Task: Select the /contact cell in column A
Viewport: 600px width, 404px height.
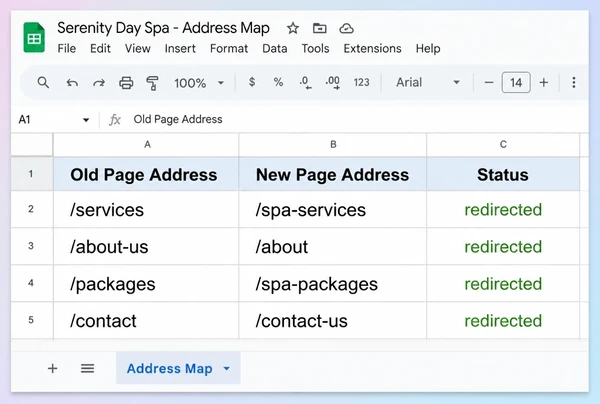Action: tap(146, 321)
